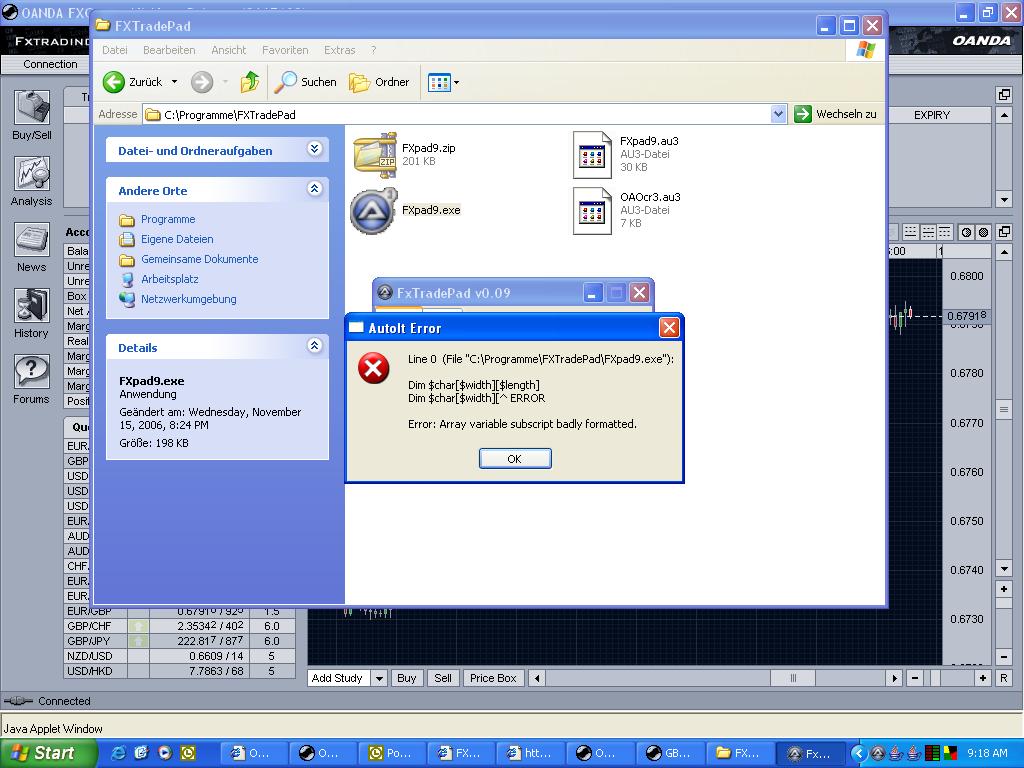Select the FXpad9.au3 file icon
Viewport: 1024px width, 768px height.
click(x=592, y=155)
